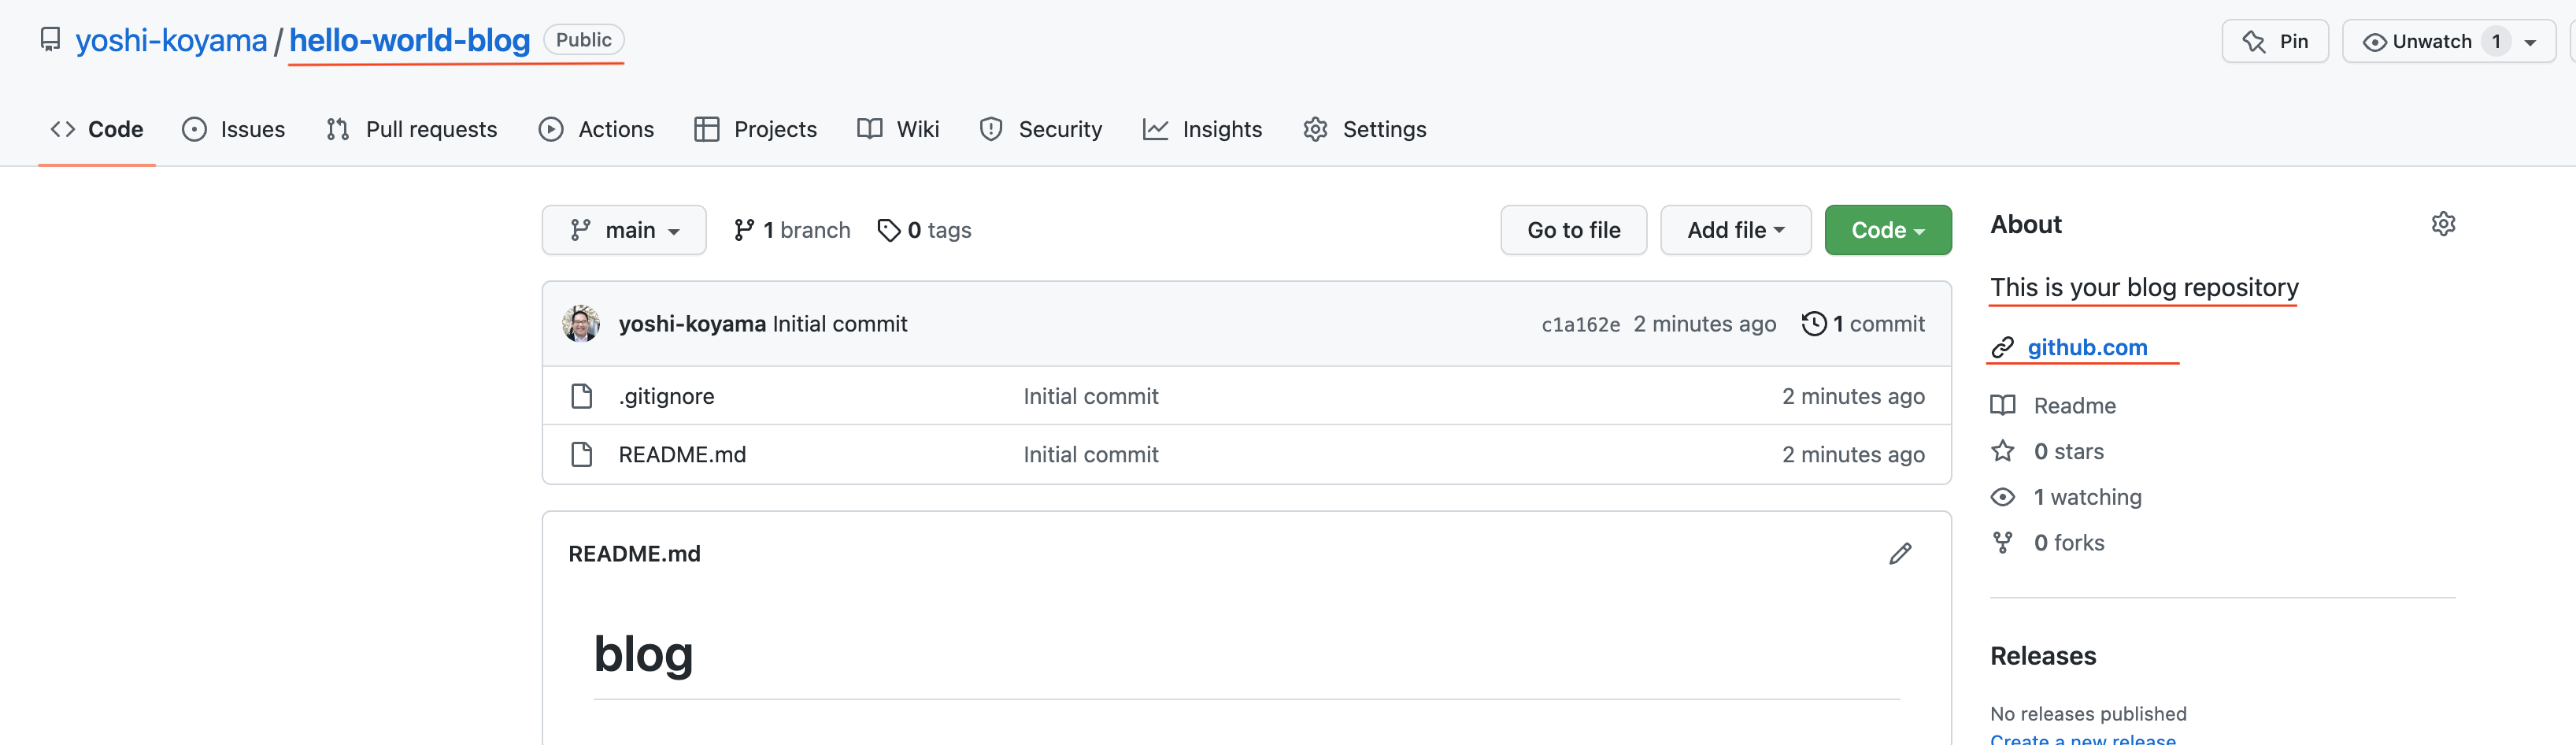Open the green Code dropdown
Viewport: 2576px width, 745px height.
click(x=1887, y=229)
